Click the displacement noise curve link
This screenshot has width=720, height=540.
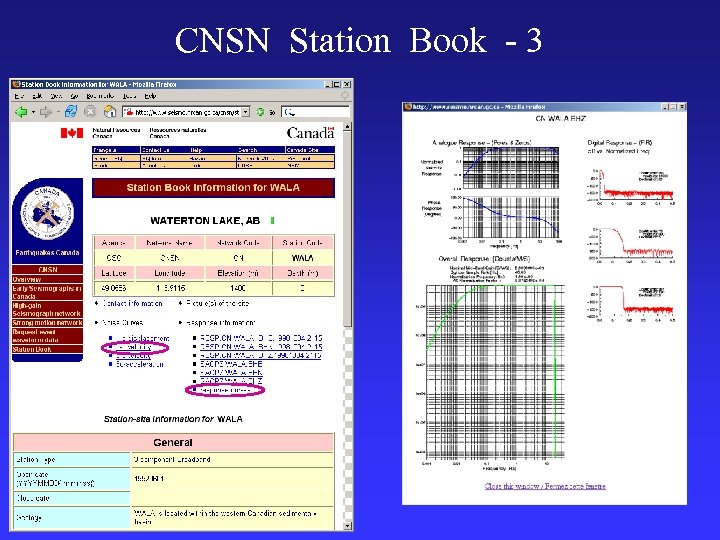[142, 338]
